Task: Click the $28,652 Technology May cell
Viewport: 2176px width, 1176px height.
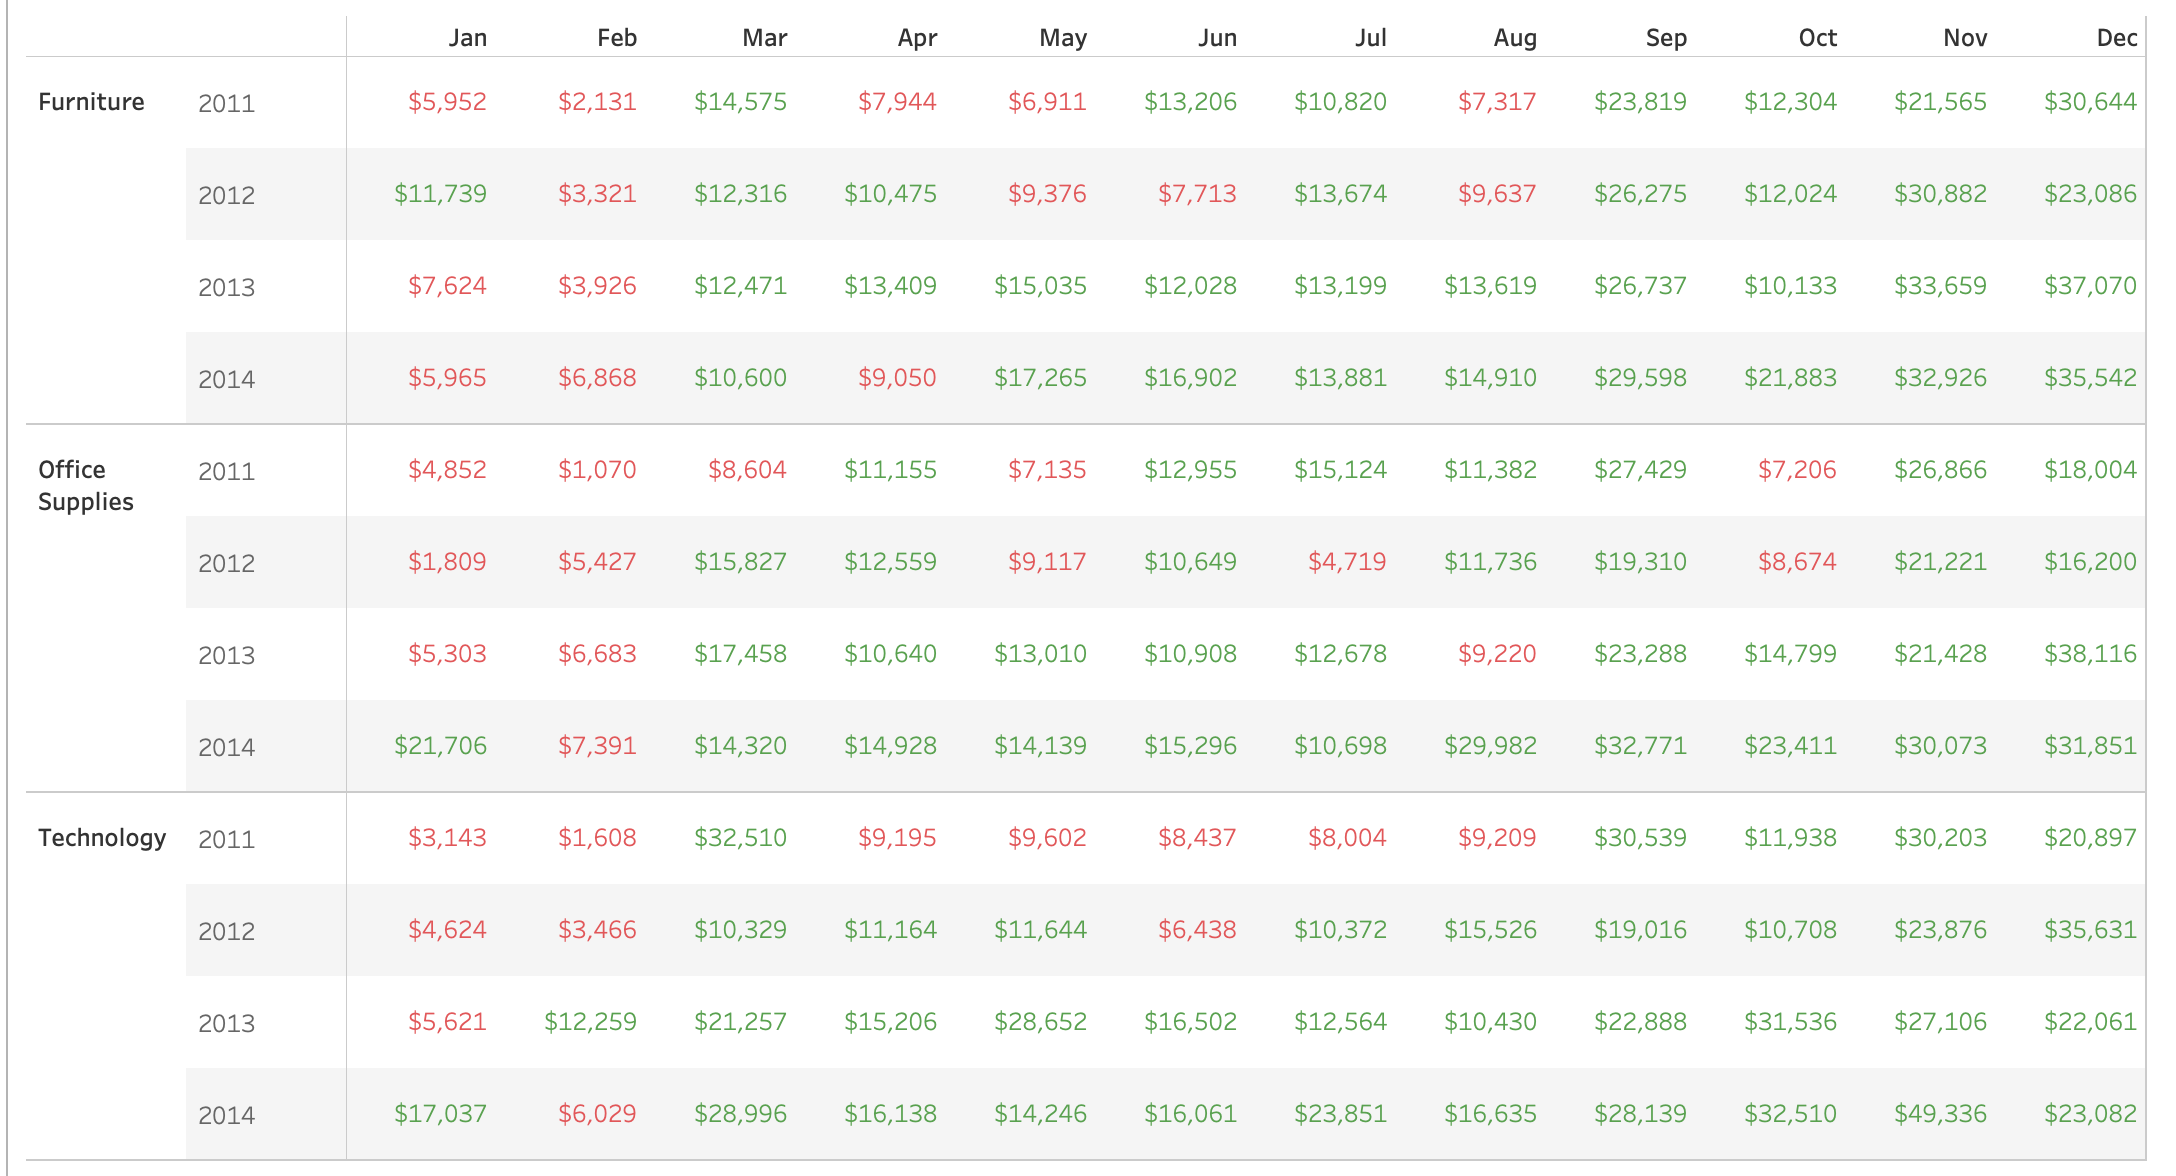Action: 1040,1022
